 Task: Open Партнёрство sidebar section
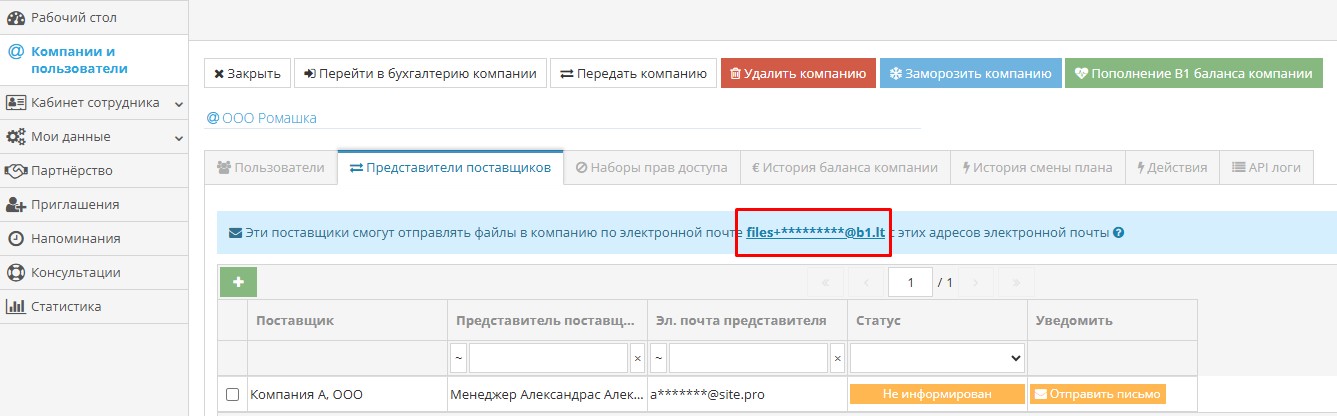pyautogui.click(x=72, y=170)
